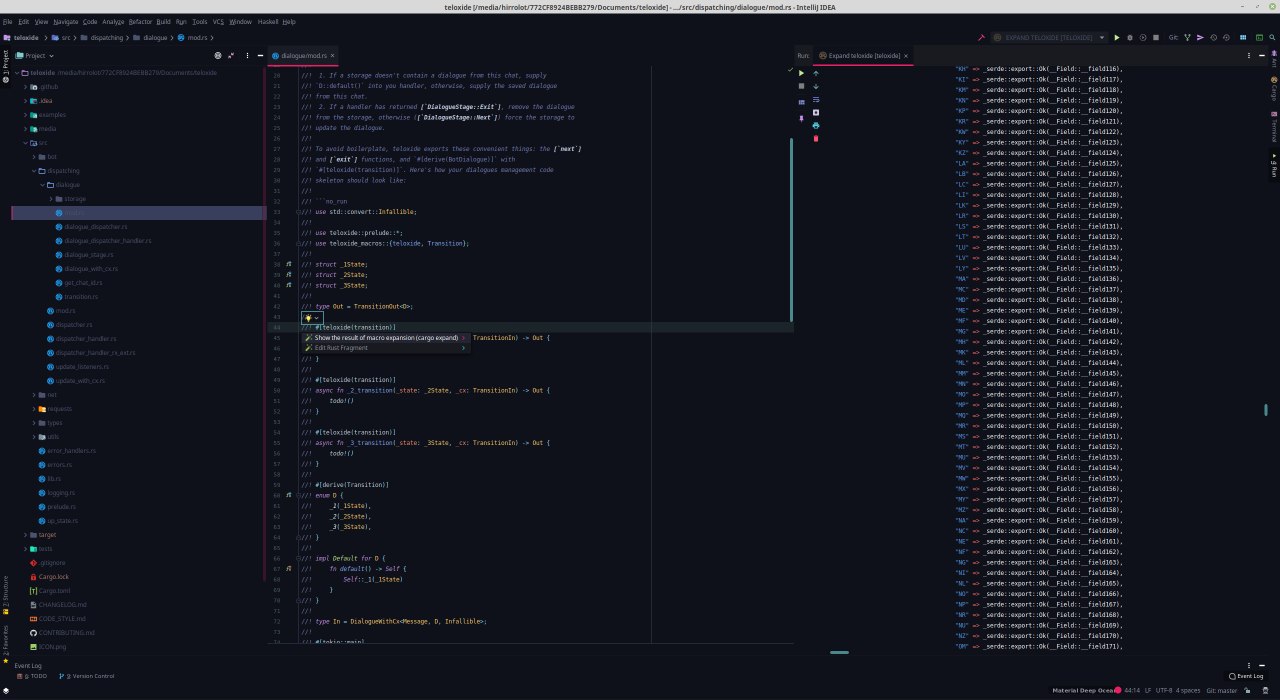Click the Terminal side tool window button
The width and height of the screenshot is (1280, 700).
pyautogui.click(x=1274, y=128)
